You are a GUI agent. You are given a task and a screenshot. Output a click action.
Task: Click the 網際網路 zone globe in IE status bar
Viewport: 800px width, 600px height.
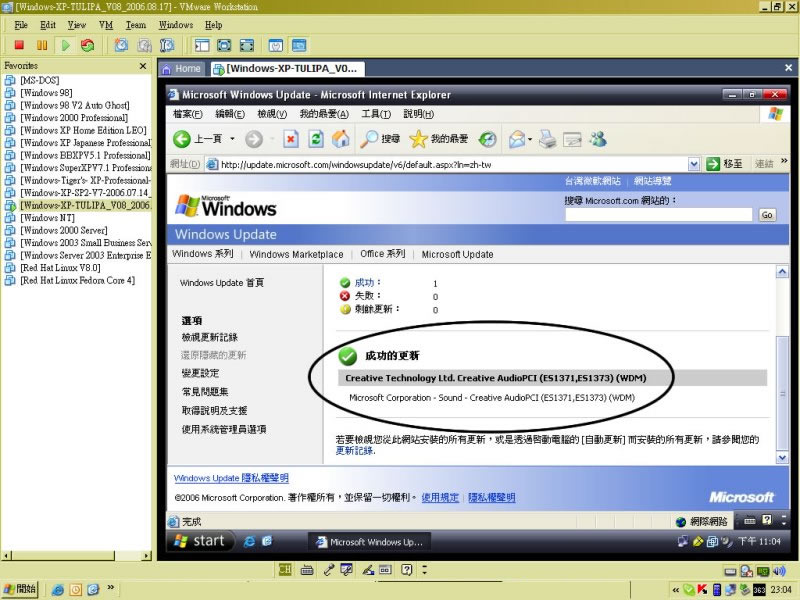pyautogui.click(x=681, y=521)
